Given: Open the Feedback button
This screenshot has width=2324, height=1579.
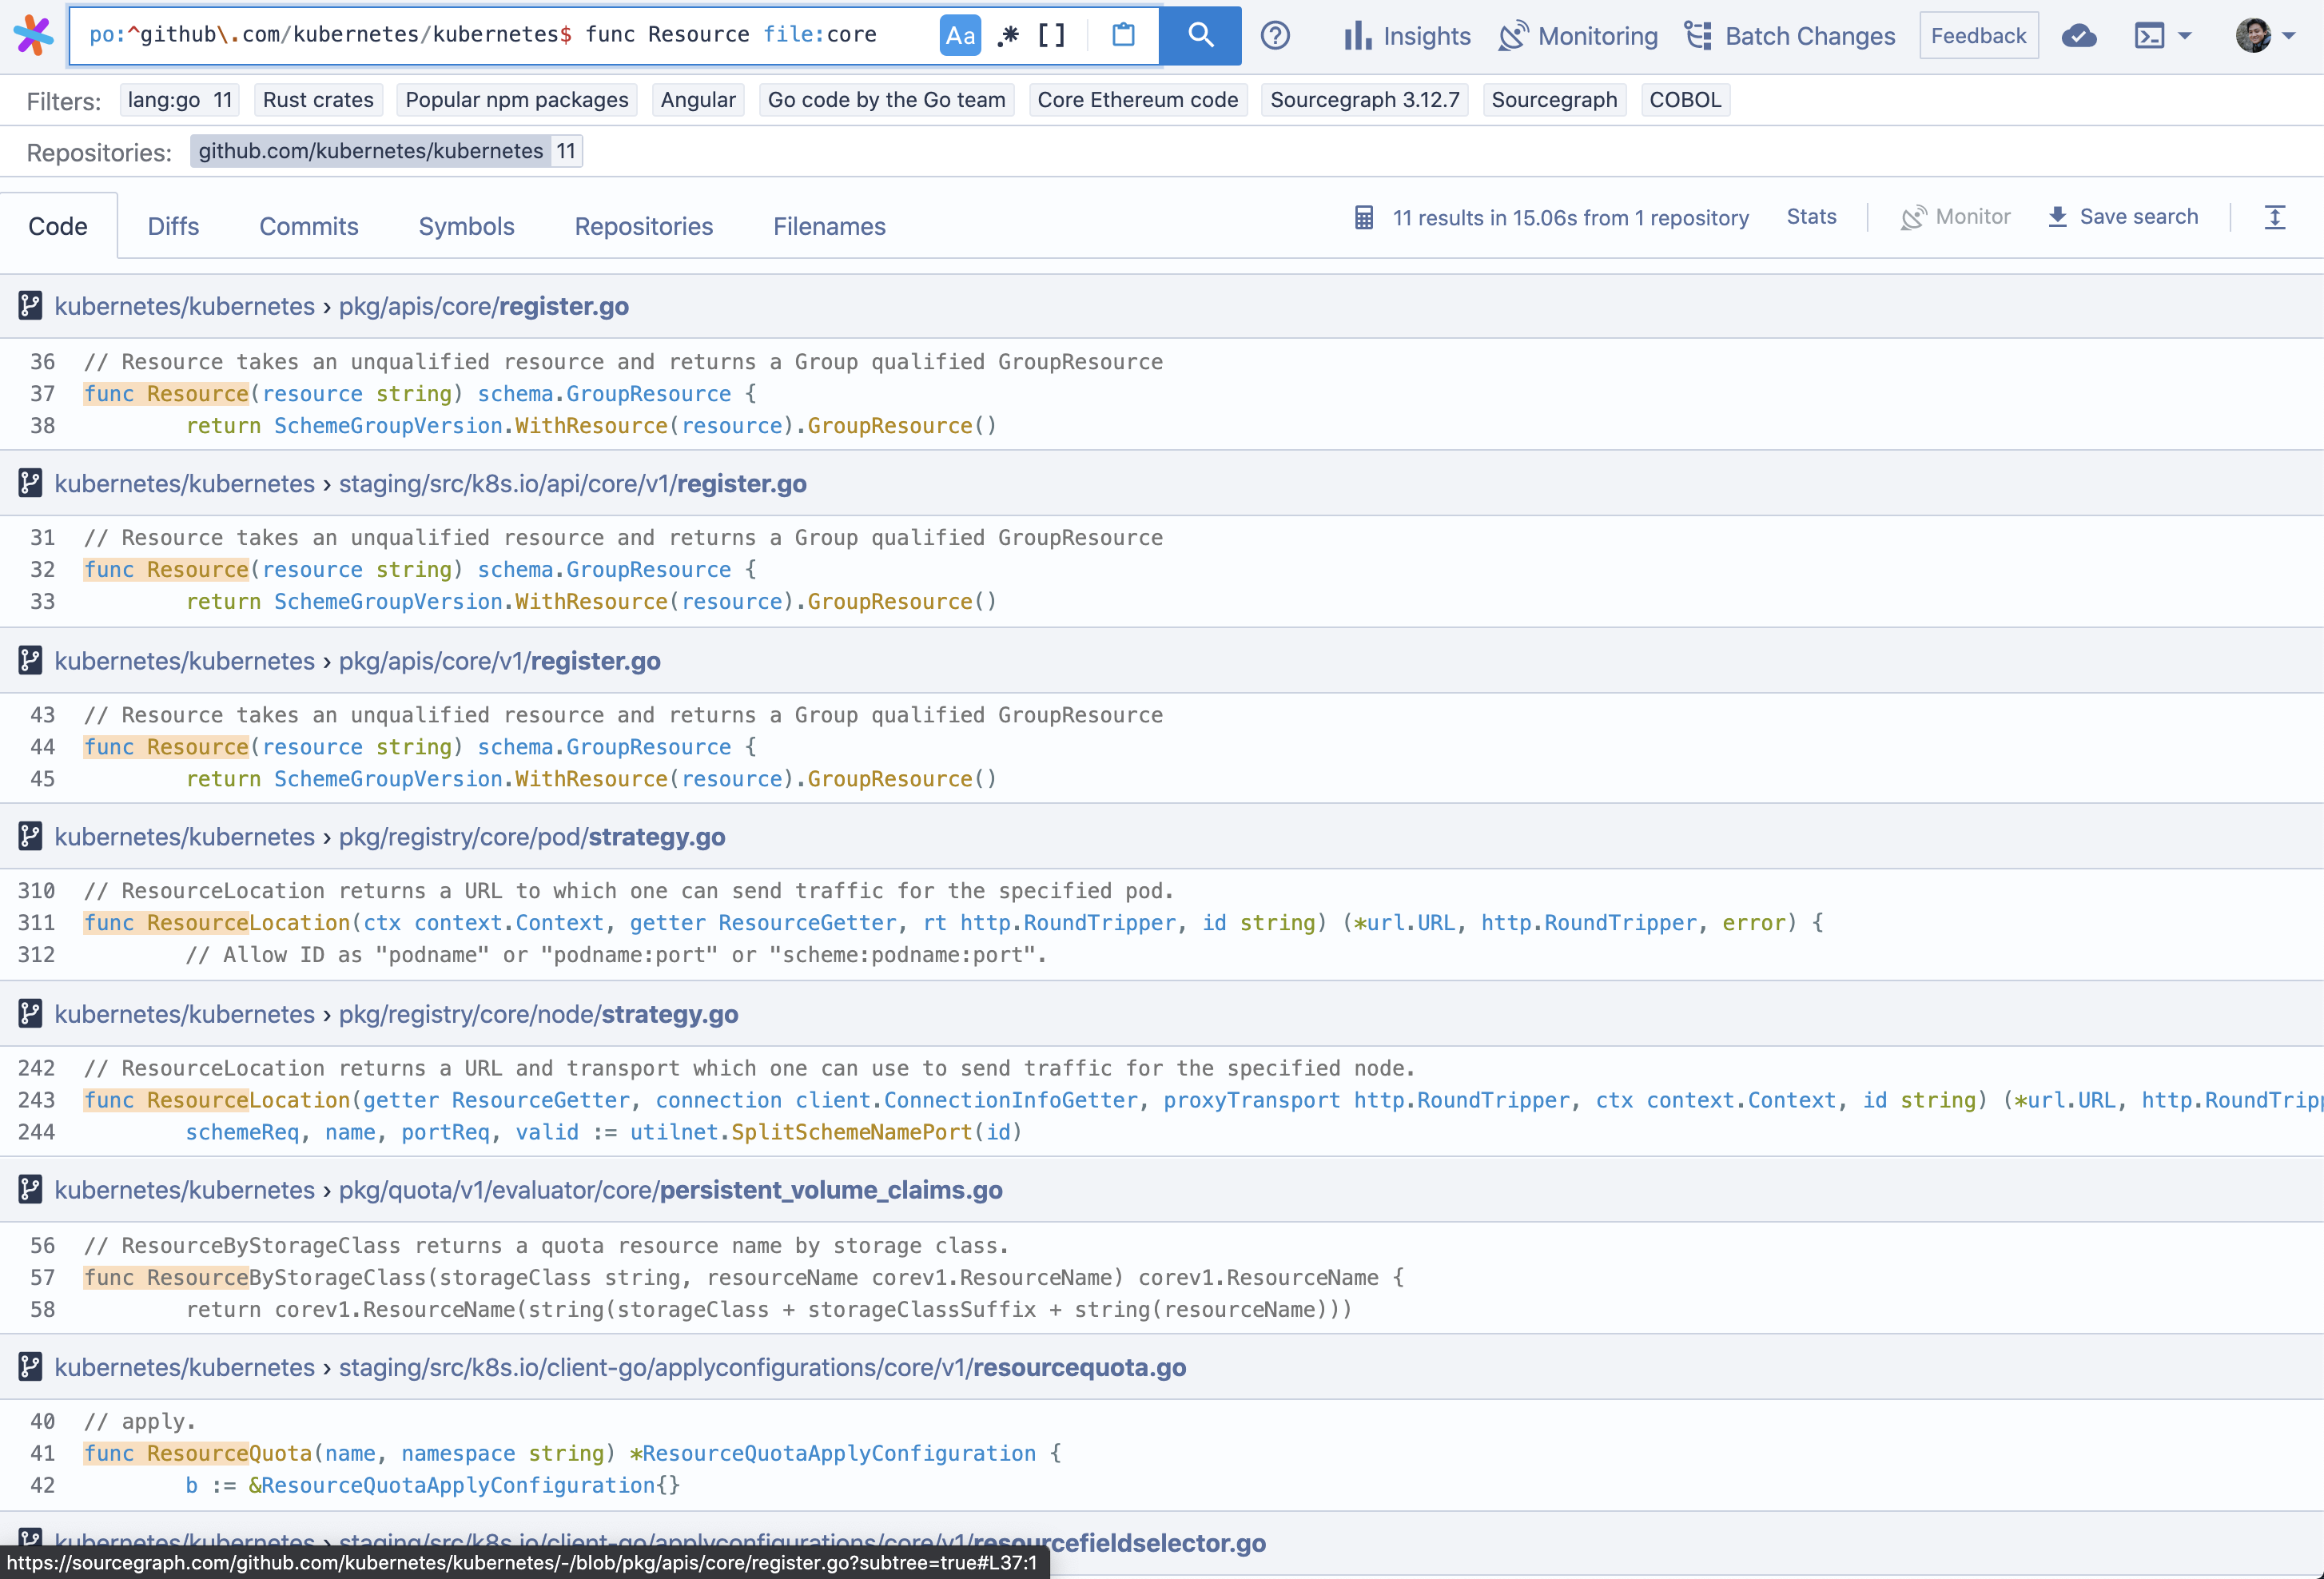Looking at the screenshot, I should (1977, 36).
